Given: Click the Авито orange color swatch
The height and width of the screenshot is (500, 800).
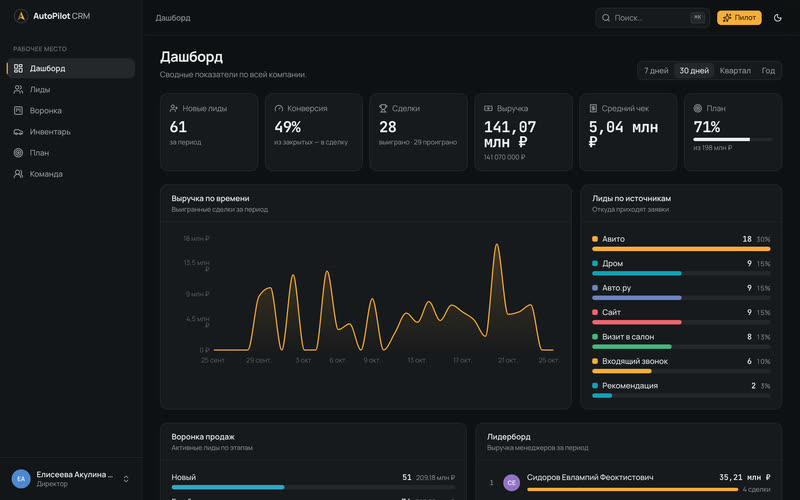Looking at the screenshot, I should click(595, 239).
